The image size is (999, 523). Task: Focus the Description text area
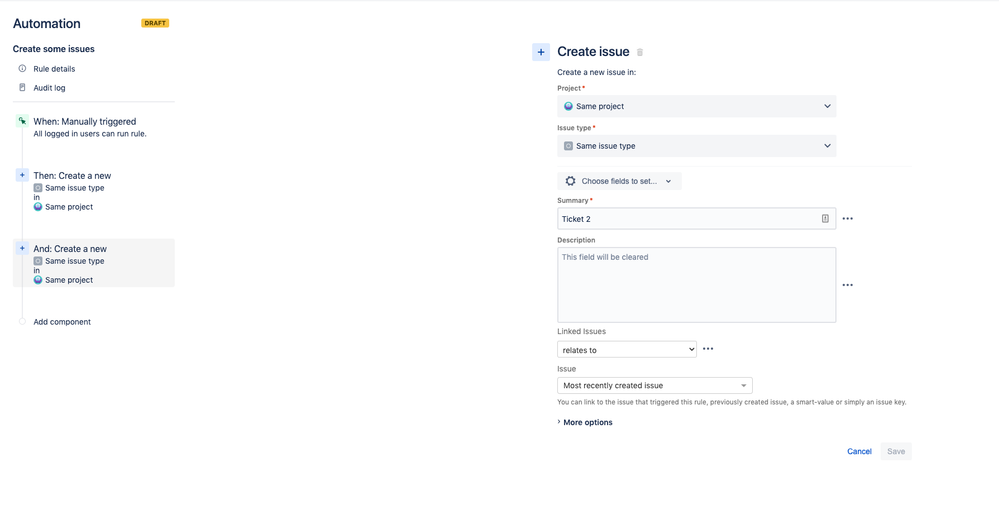click(696, 285)
